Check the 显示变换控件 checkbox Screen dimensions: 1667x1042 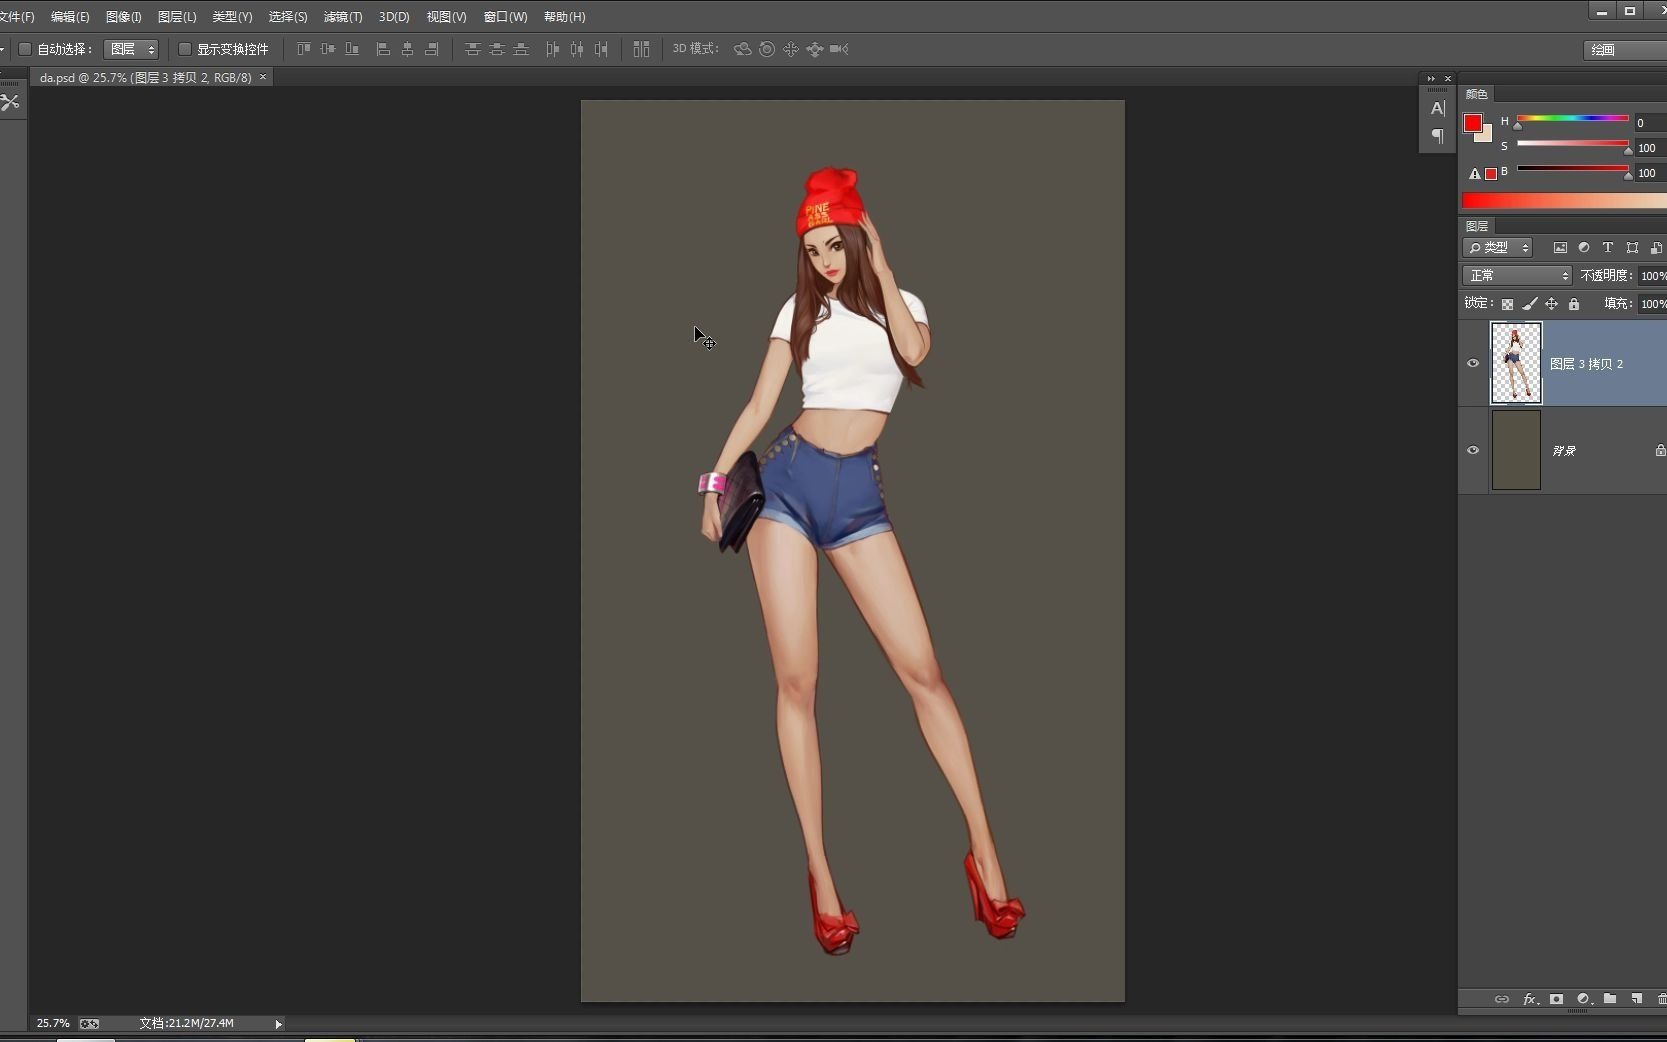[185, 49]
